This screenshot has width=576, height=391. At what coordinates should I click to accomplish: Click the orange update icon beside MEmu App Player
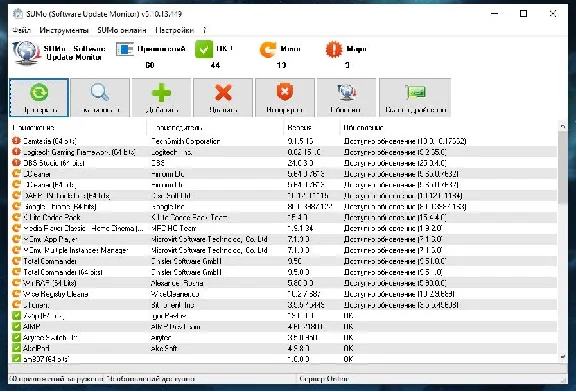coord(16,239)
